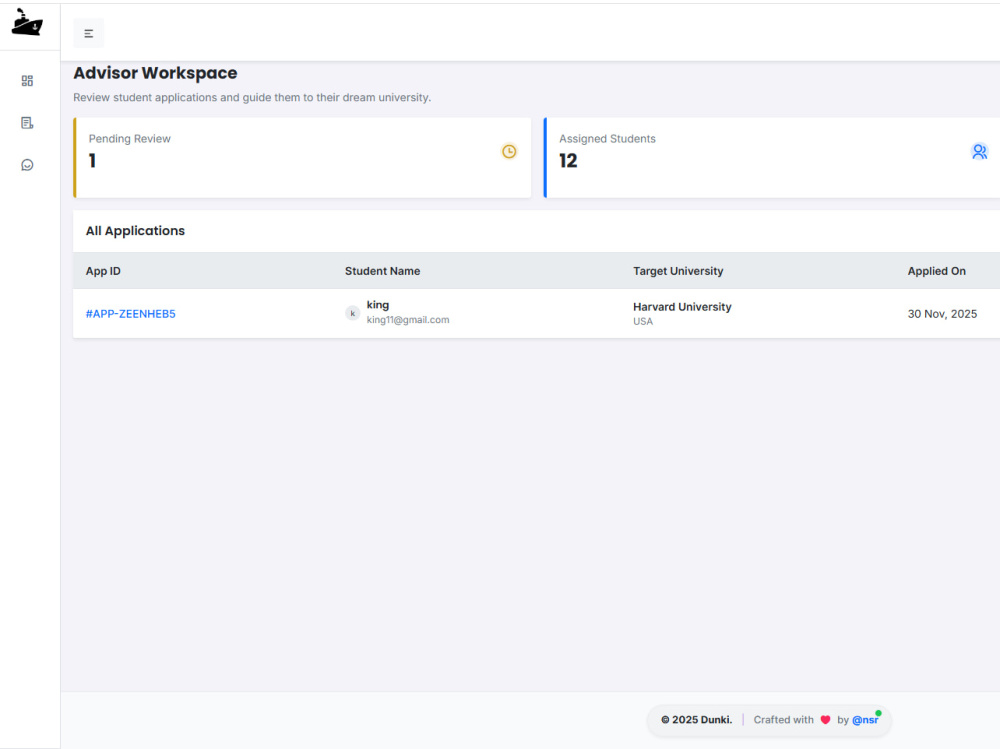Click the date 30 Nov, 2025
The width and height of the screenshot is (1000, 749).
pos(942,314)
